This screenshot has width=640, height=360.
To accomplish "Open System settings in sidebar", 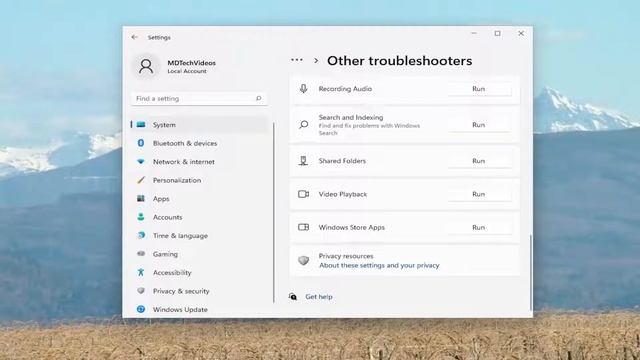I will pos(199,124).
